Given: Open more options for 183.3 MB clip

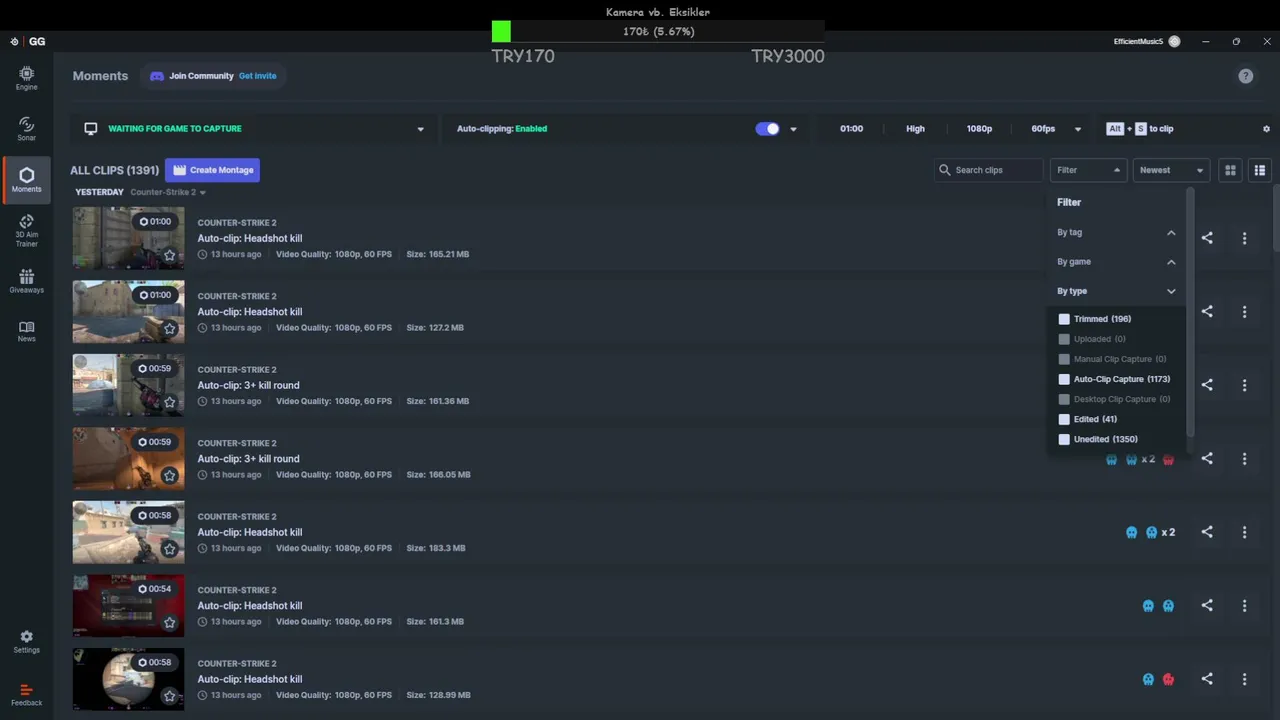Looking at the screenshot, I should pyautogui.click(x=1244, y=532).
